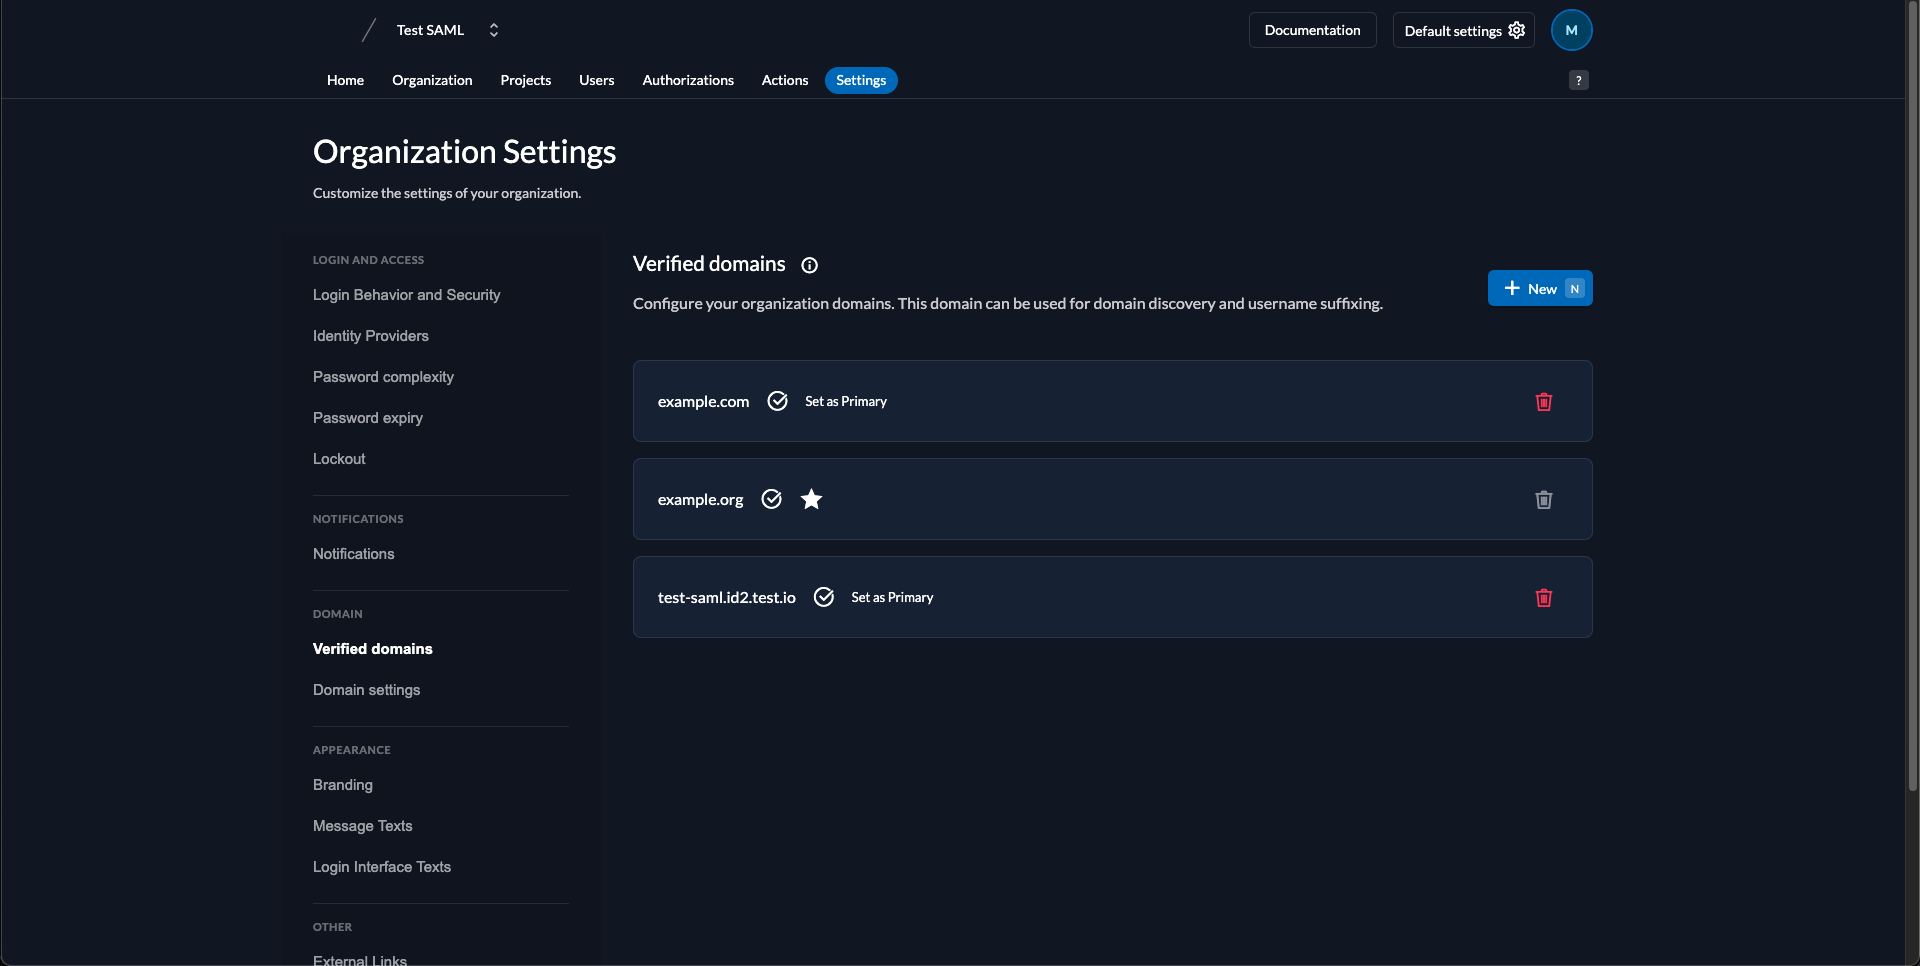Screen dimensions: 1920x966
Task: Switch to the Users tab
Action: (x=596, y=80)
